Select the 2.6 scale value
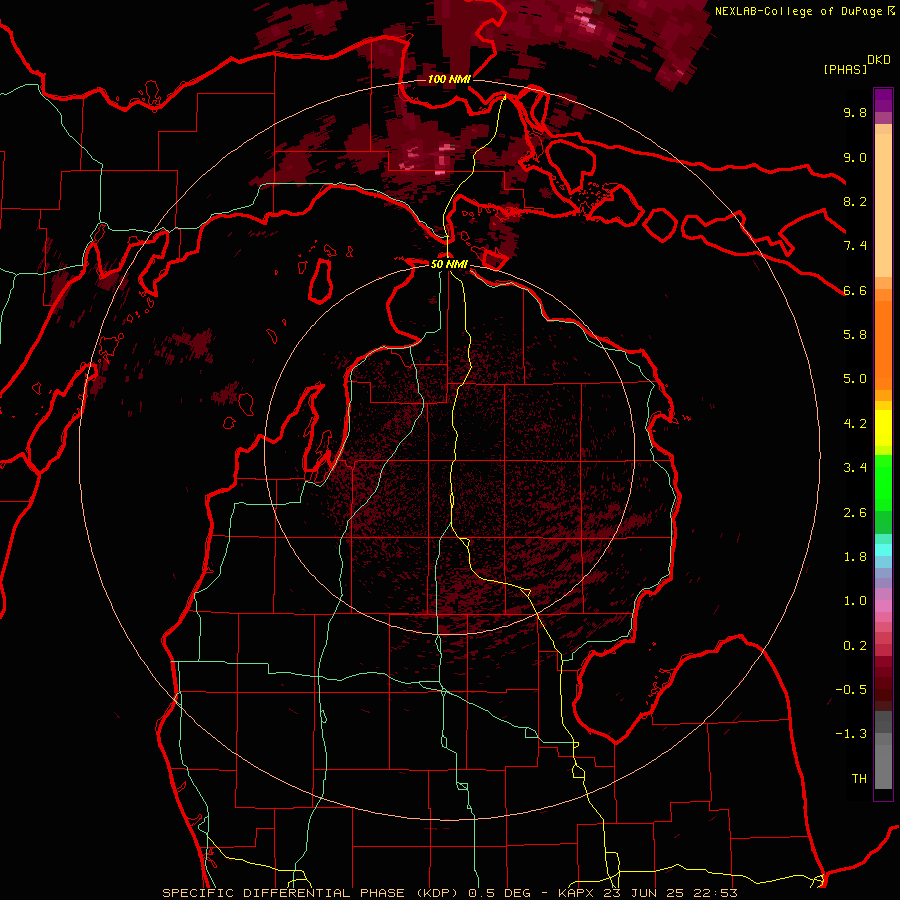The image size is (900, 900). click(855, 513)
